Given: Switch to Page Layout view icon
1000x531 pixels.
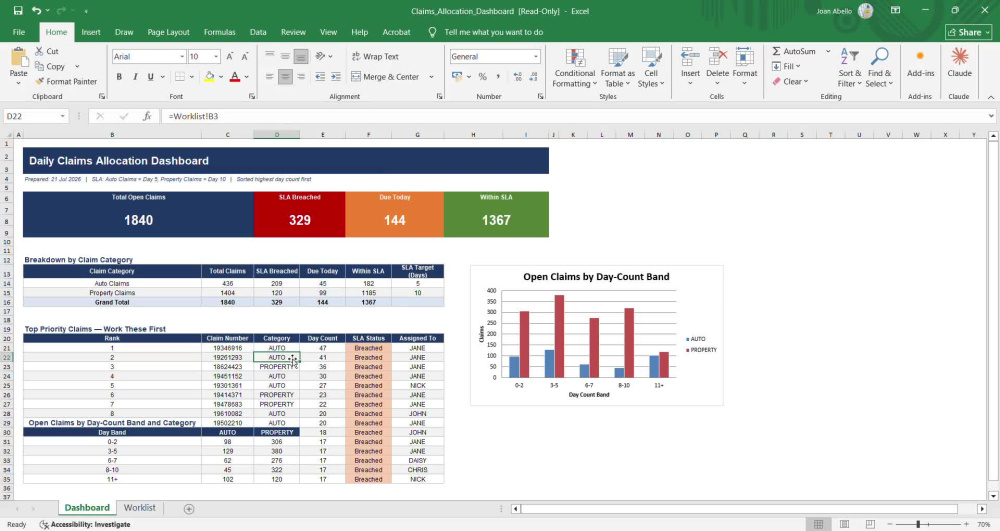Looking at the screenshot, I should (x=844, y=524).
